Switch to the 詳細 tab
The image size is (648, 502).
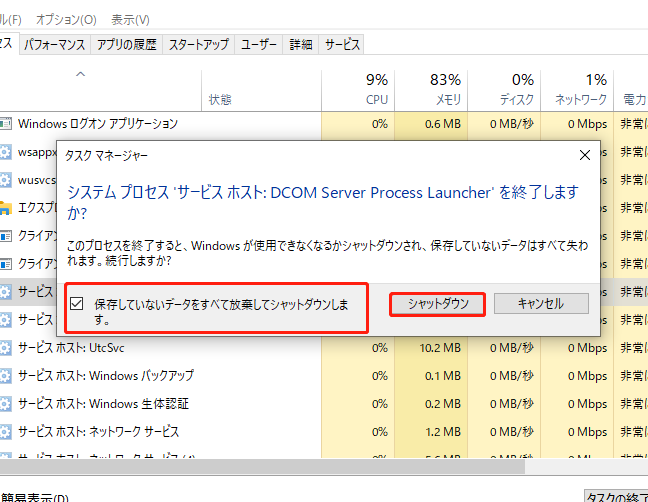[300, 45]
